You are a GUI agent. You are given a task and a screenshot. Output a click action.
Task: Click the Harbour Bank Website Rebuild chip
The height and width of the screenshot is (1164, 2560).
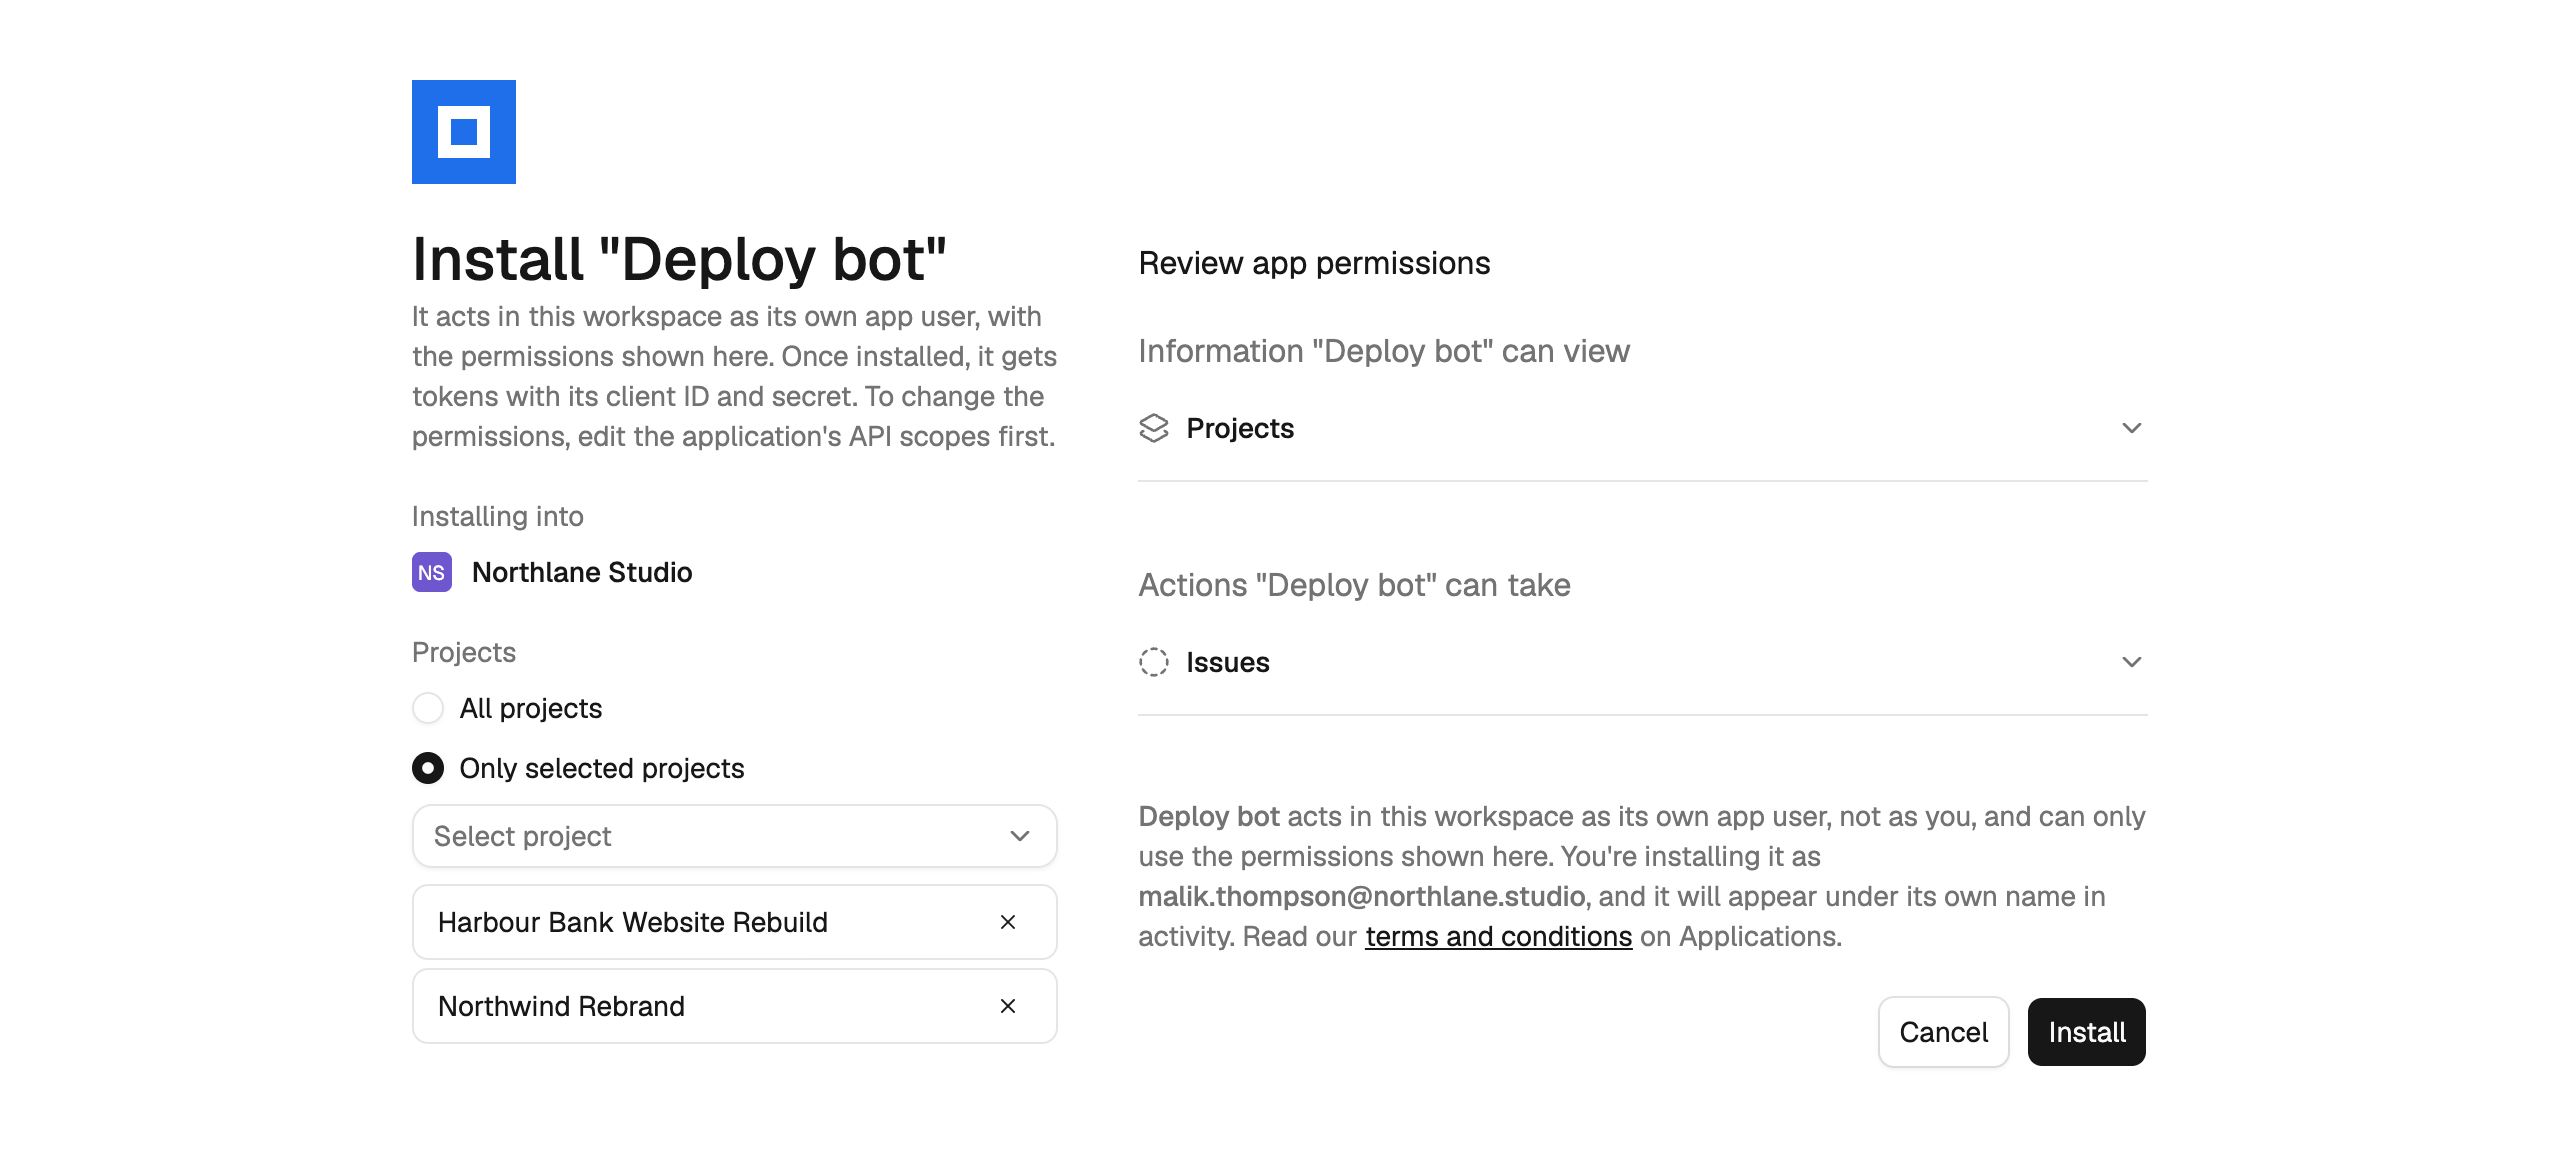735,922
